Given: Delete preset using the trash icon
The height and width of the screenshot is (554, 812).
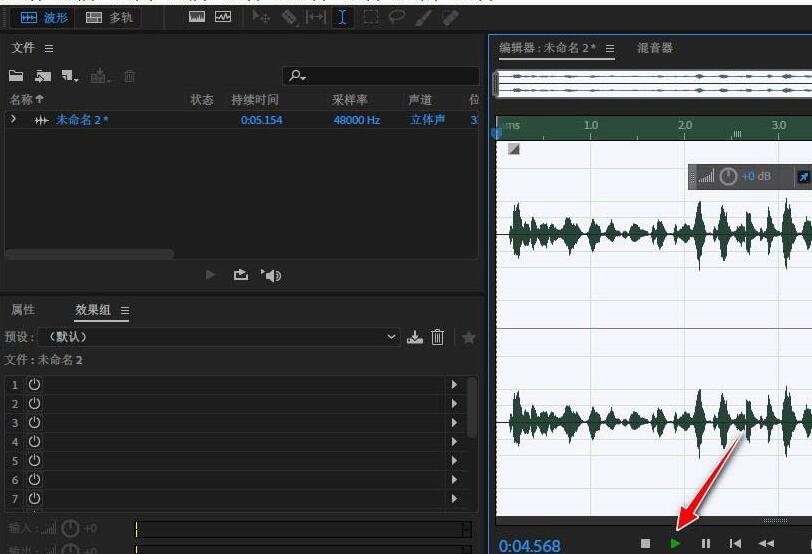Looking at the screenshot, I should coord(437,337).
